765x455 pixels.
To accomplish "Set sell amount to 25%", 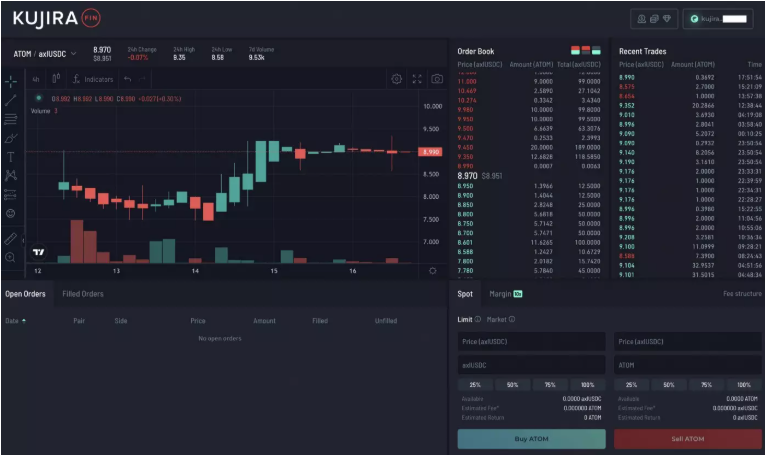I will point(631,385).
